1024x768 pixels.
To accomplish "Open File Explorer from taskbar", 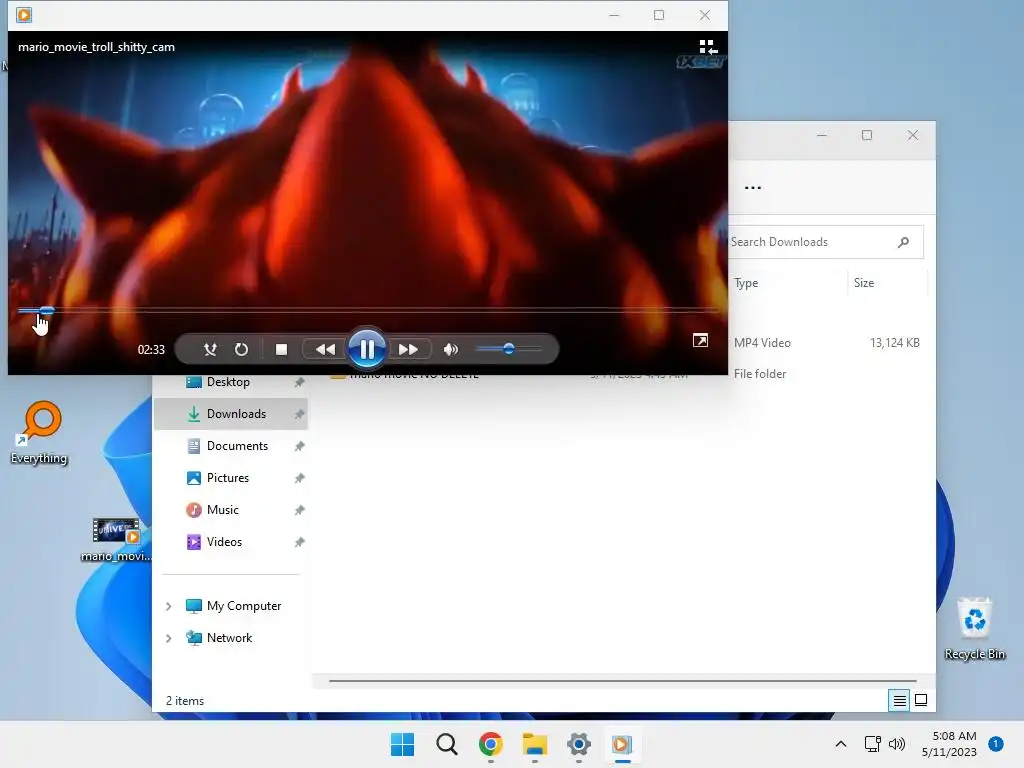I will (x=535, y=744).
